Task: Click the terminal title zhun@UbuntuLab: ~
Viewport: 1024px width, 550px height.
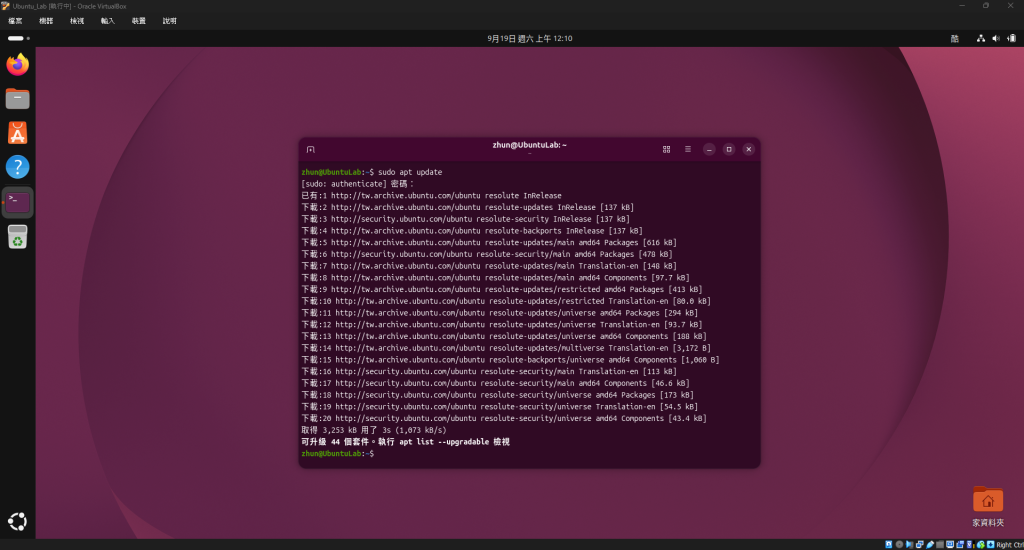Action: (x=530, y=145)
